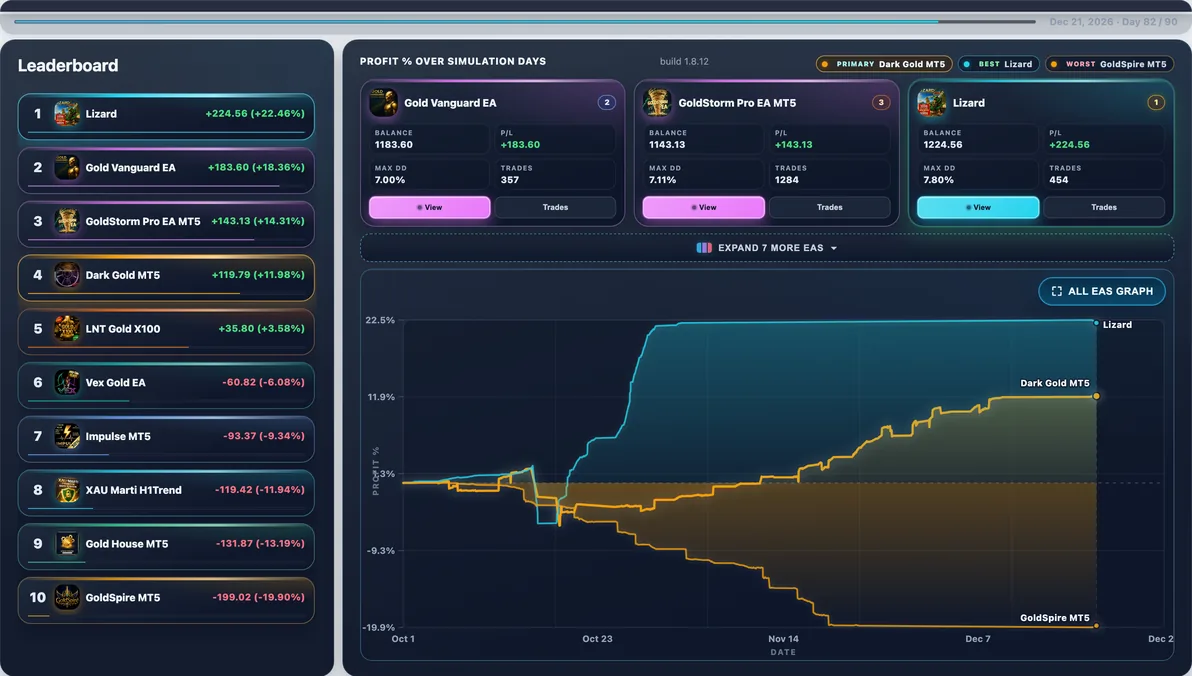
Task: Select GoldStorm Pro EA MT5 leaderboard row
Action: tap(166, 224)
